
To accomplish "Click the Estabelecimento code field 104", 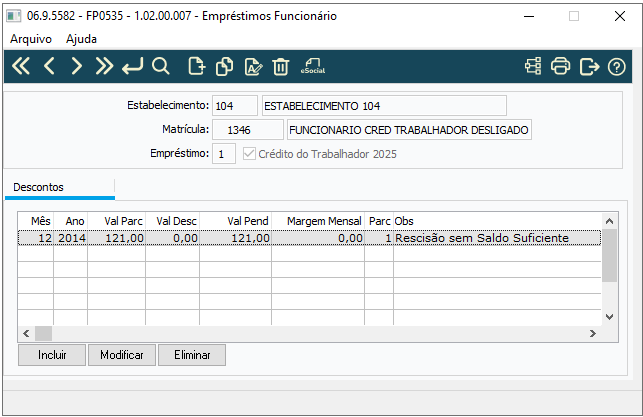I will [x=235, y=106].
